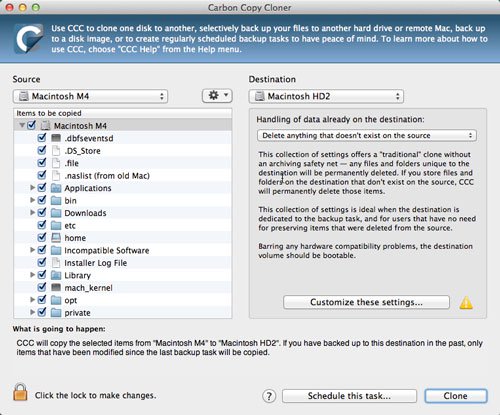
Task: Click the Clone button
Action: point(456,396)
